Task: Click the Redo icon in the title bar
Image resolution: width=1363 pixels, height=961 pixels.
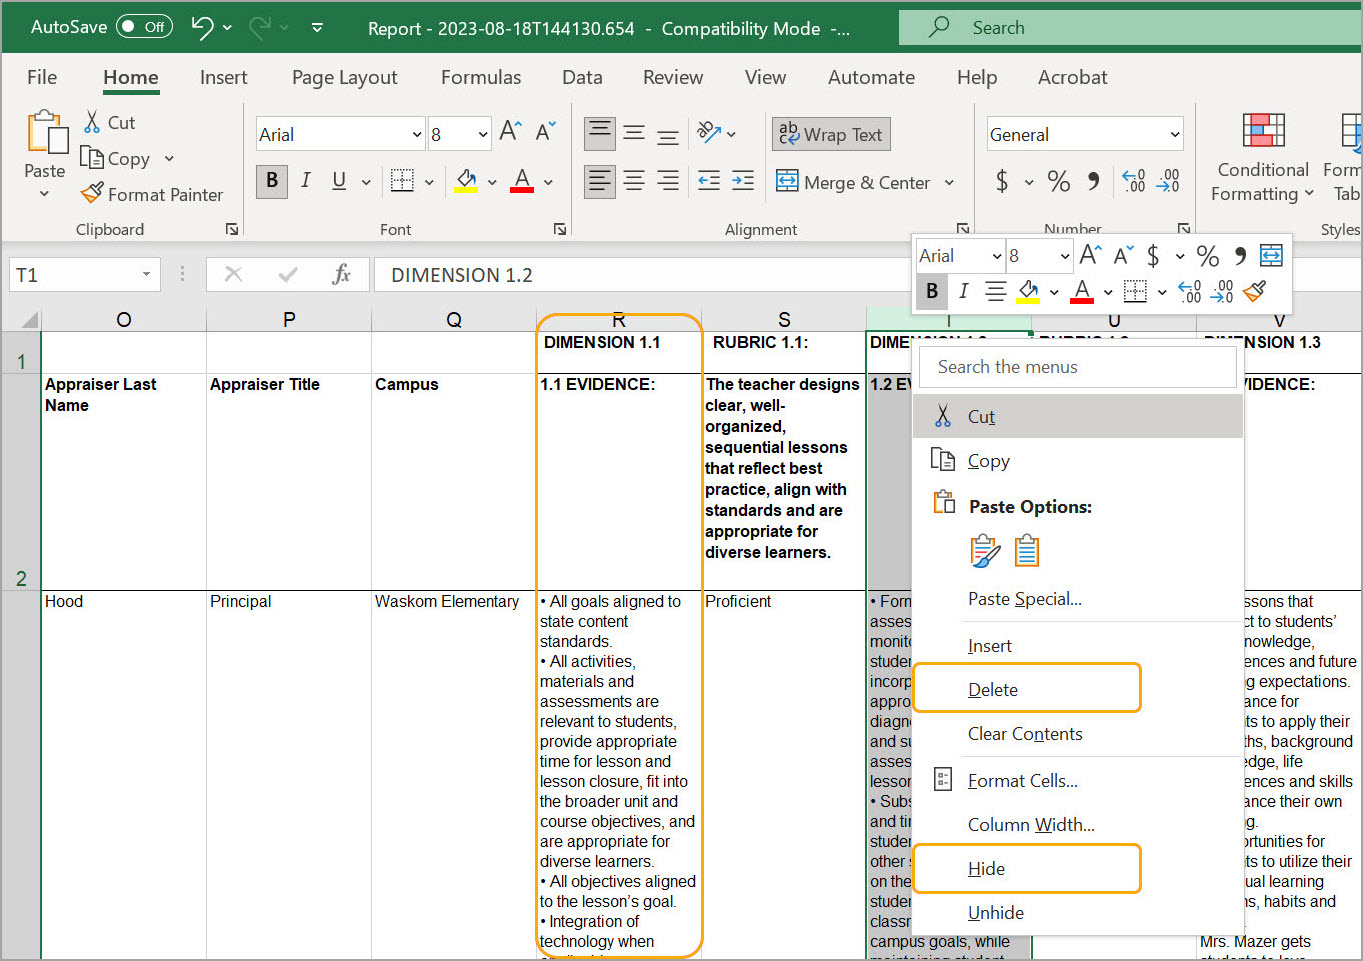Action: click(260, 28)
